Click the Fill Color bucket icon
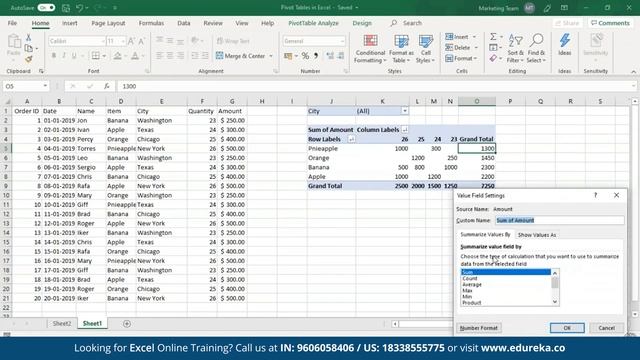 (118, 56)
